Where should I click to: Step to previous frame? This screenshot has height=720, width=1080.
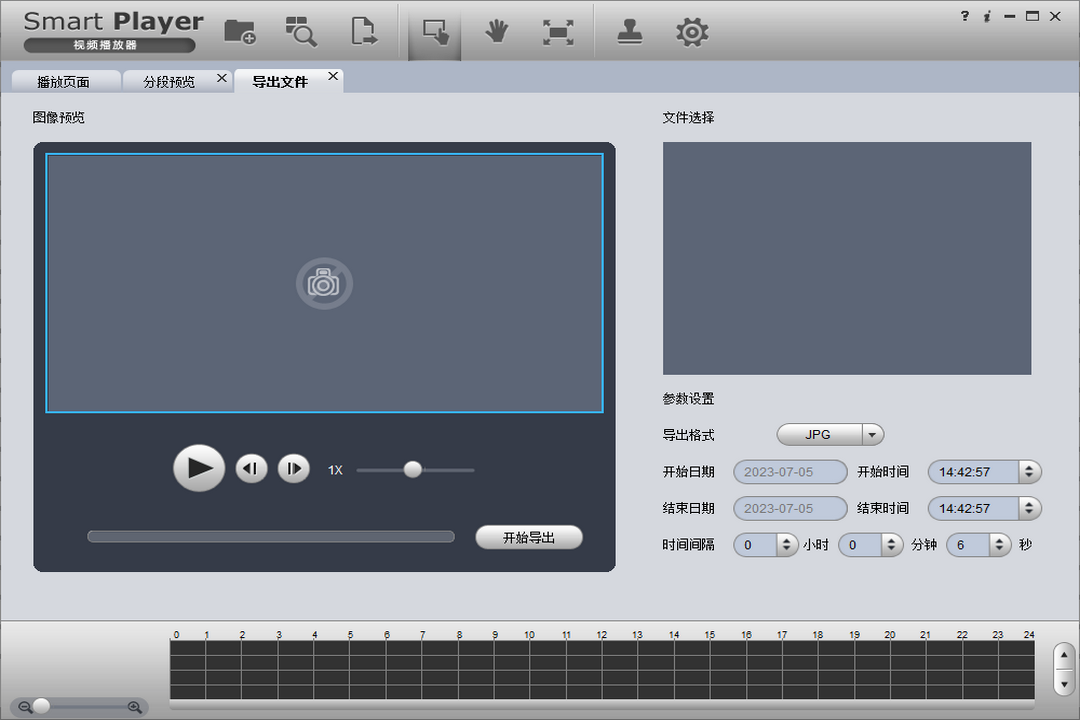251,468
